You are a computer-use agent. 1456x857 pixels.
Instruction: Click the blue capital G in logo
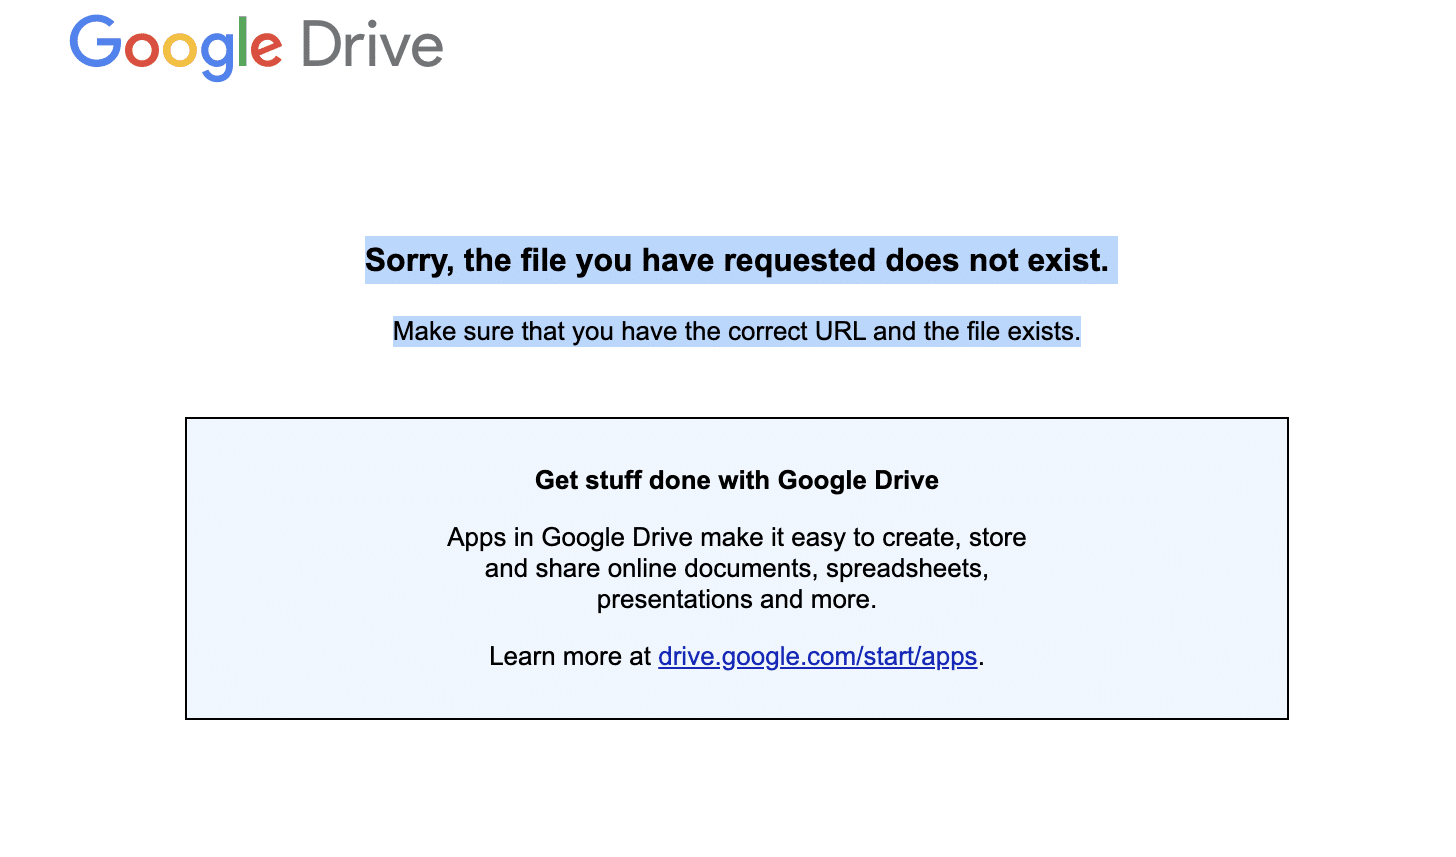(x=95, y=42)
